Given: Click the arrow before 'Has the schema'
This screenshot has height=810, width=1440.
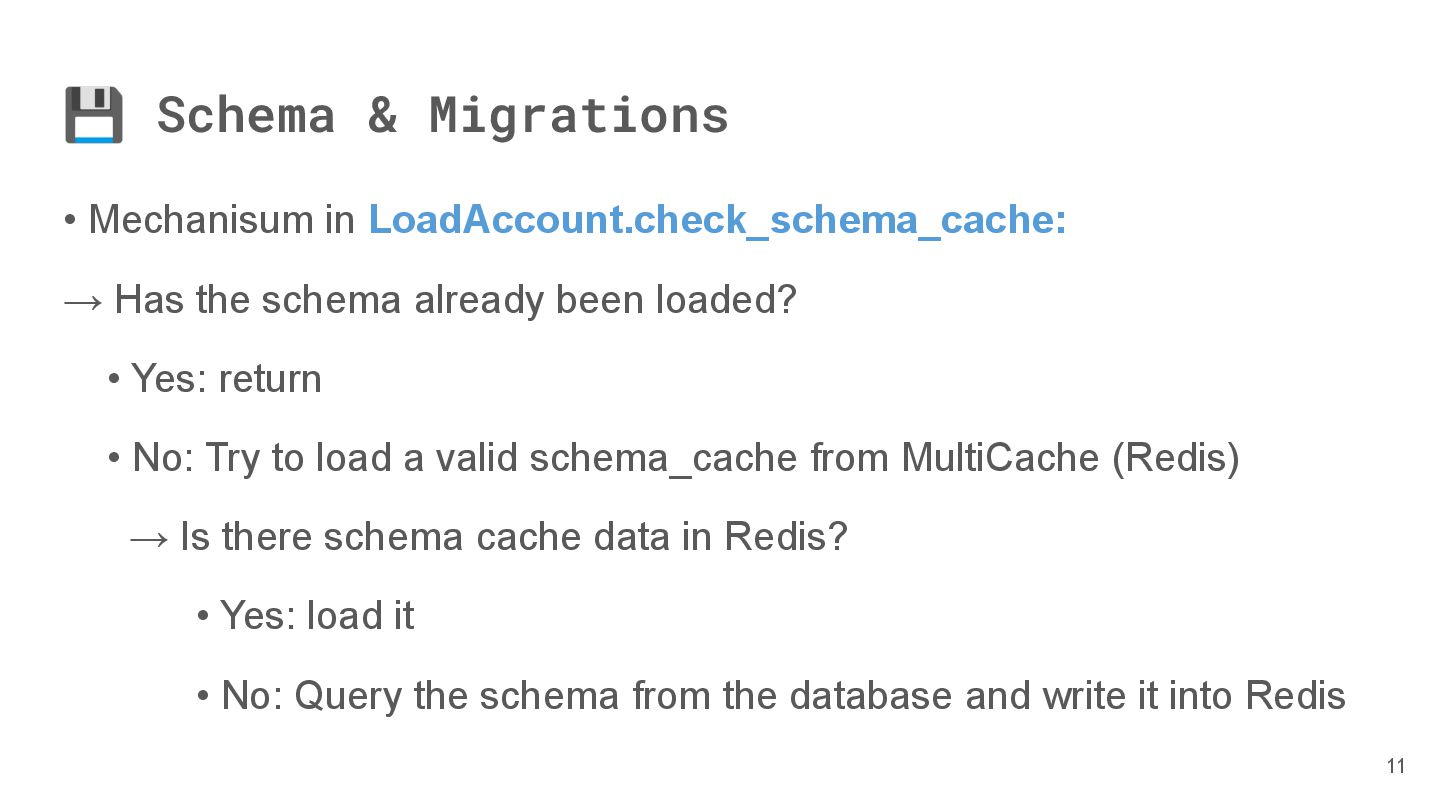Looking at the screenshot, I should pos(83,300).
